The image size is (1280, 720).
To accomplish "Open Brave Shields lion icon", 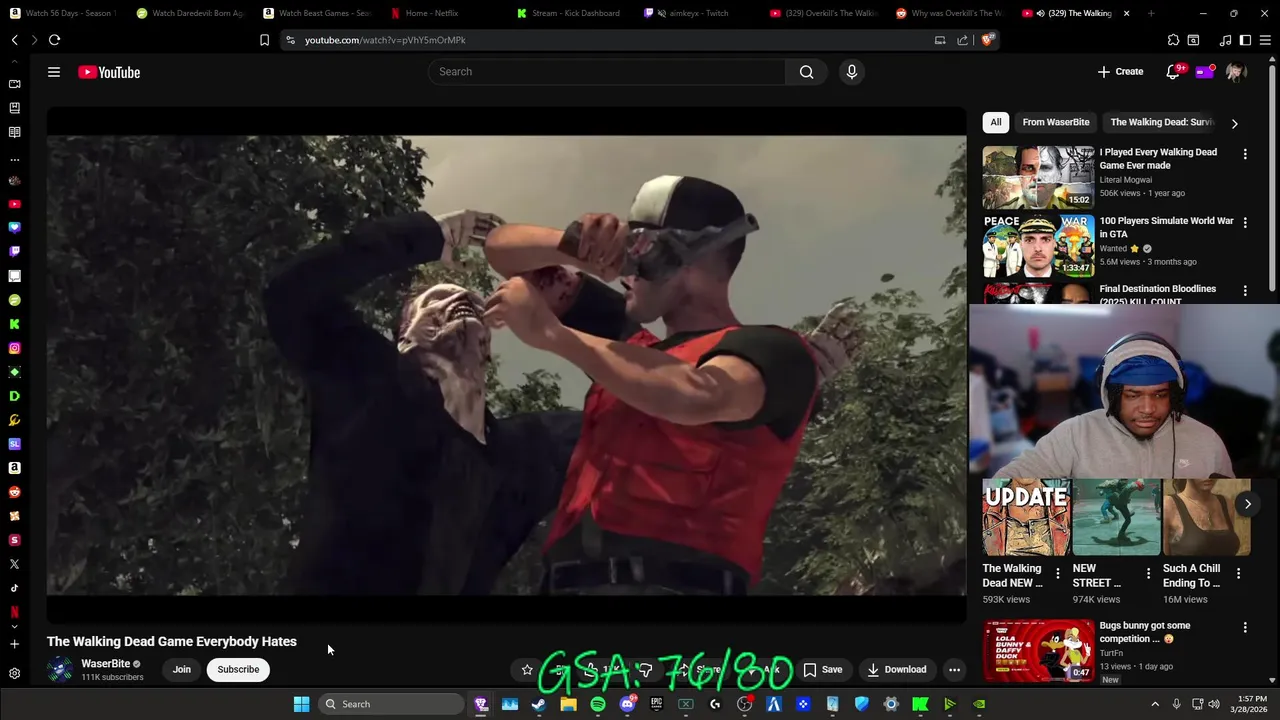I will pos(987,40).
